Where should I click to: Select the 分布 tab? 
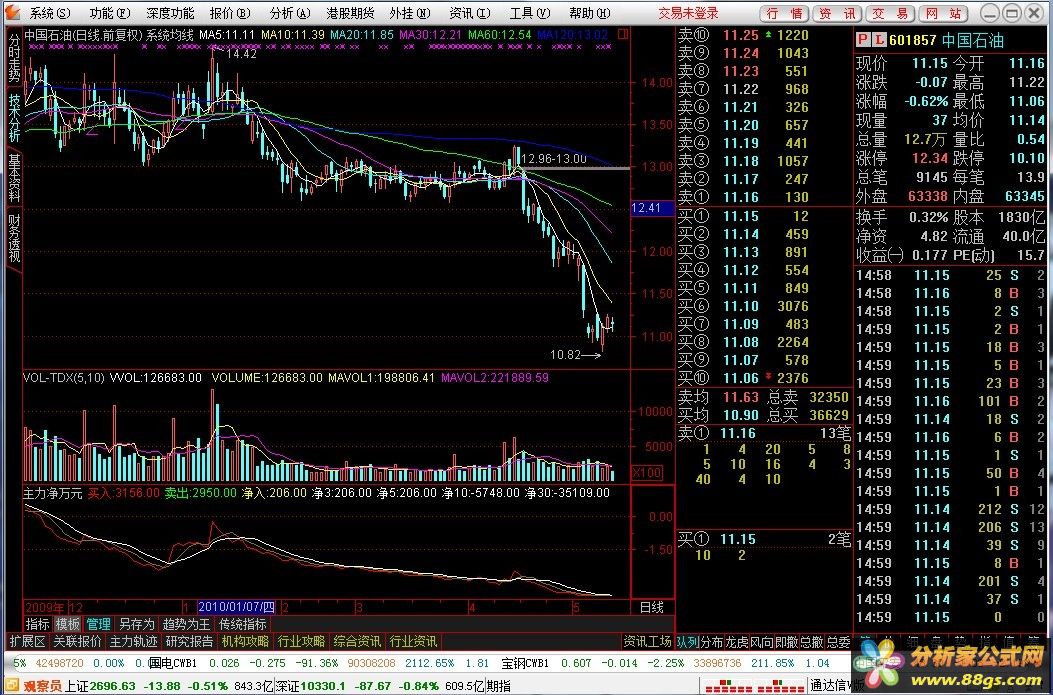(712, 642)
